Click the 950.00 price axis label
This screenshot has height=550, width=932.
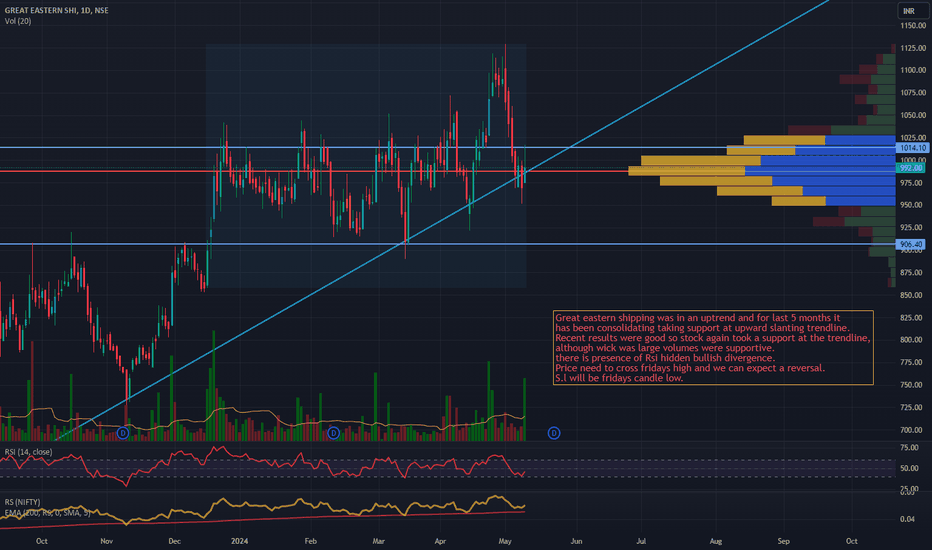(x=913, y=205)
